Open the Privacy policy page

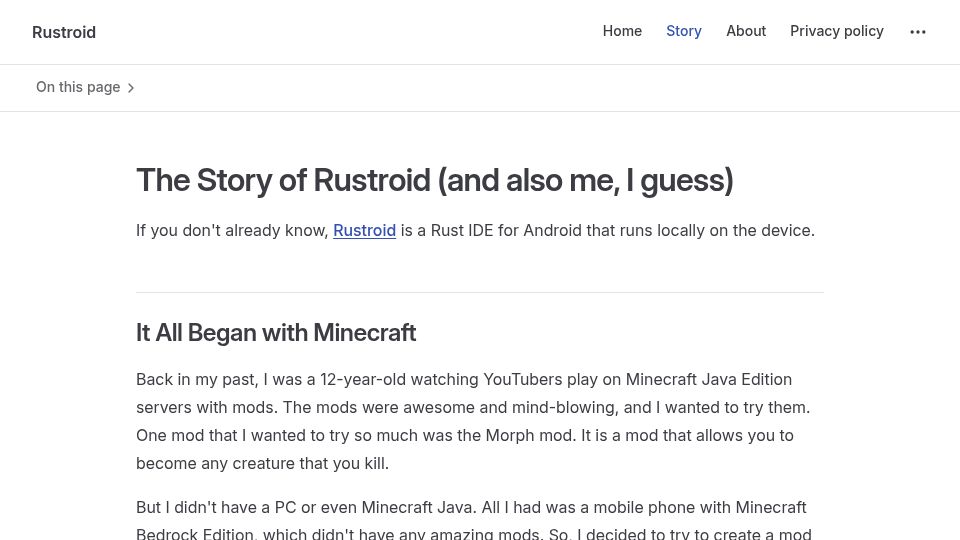tap(836, 31)
